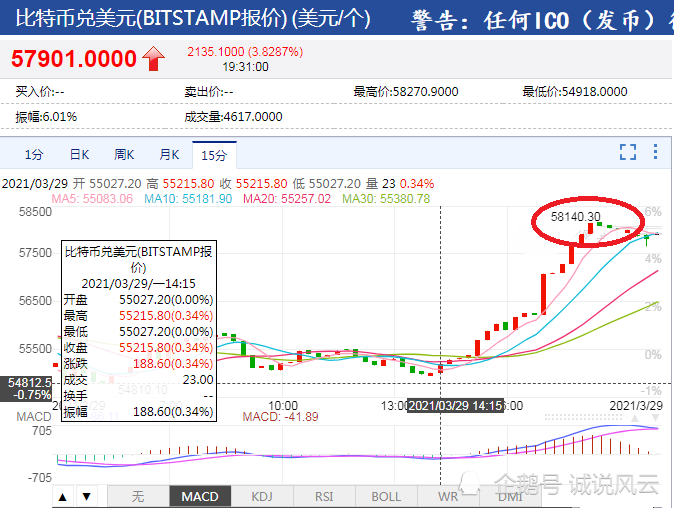The height and width of the screenshot is (508, 674).
Task: Click the 2021/03/29 14:15 crosshair time label
Action: pos(456,406)
